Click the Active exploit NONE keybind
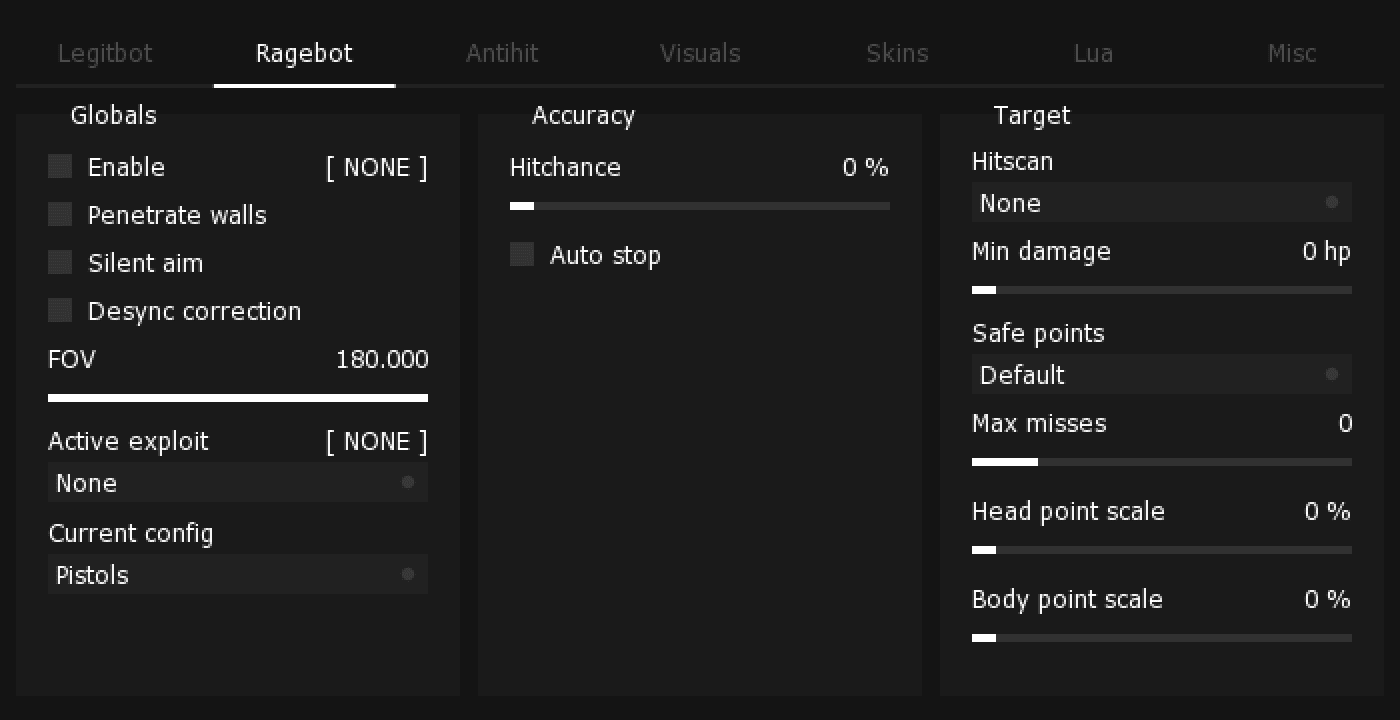The width and height of the screenshot is (1400, 720). pyautogui.click(x=377, y=441)
